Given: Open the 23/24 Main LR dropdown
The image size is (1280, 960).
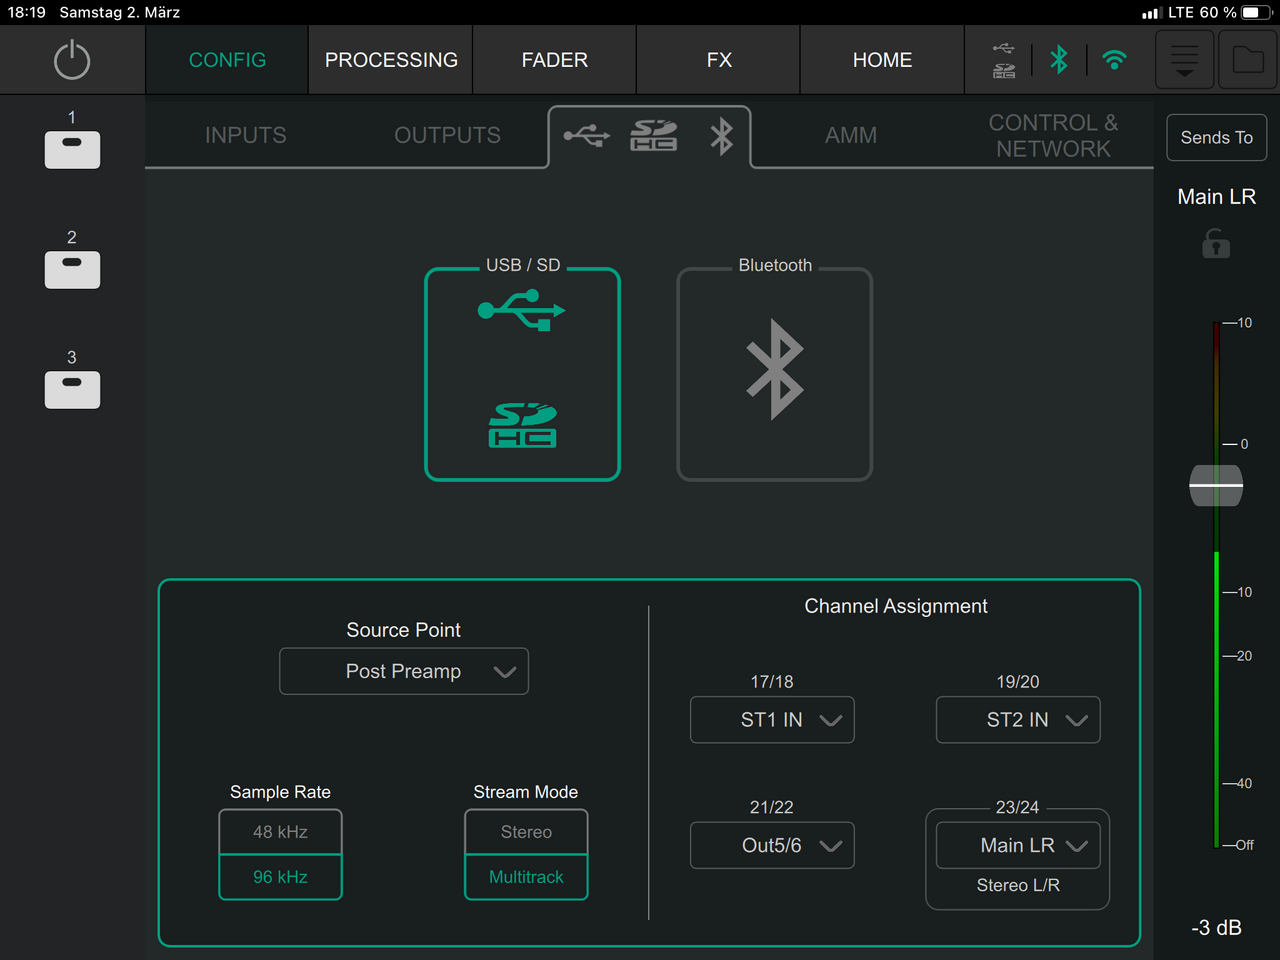Looking at the screenshot, I should pos(1018,846).
